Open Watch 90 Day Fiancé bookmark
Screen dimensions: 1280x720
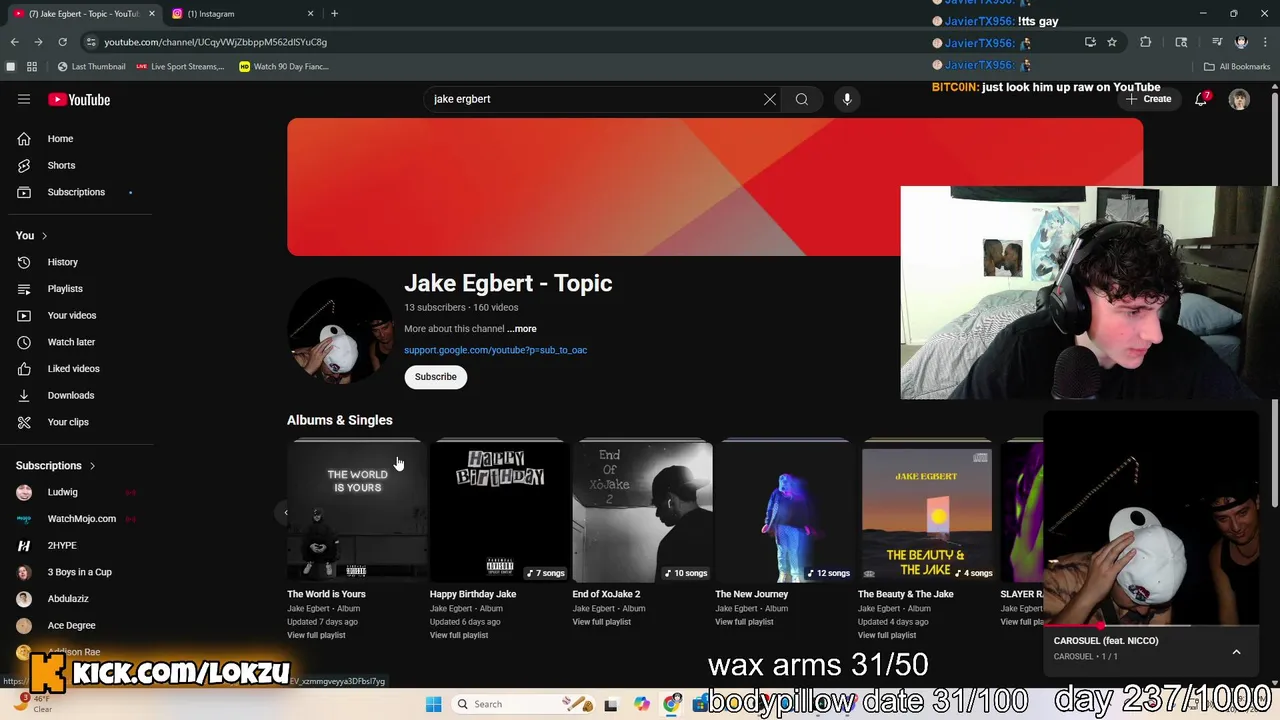point(284,67)
